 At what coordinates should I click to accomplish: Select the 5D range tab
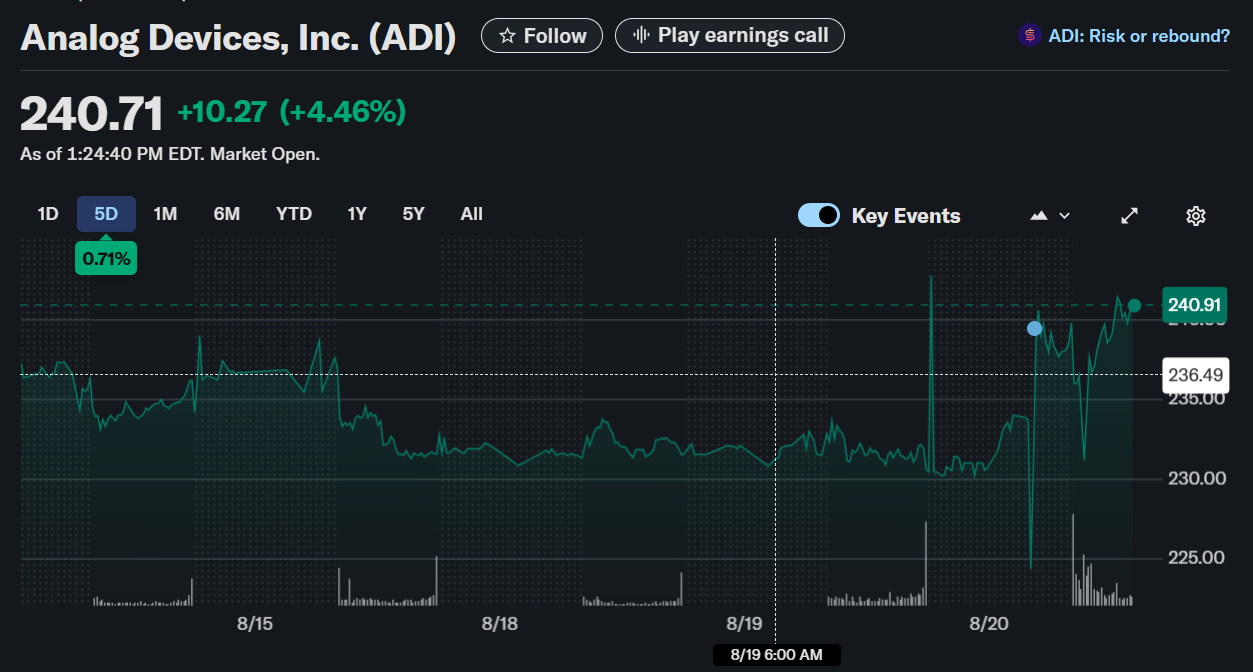pos(106,214)
